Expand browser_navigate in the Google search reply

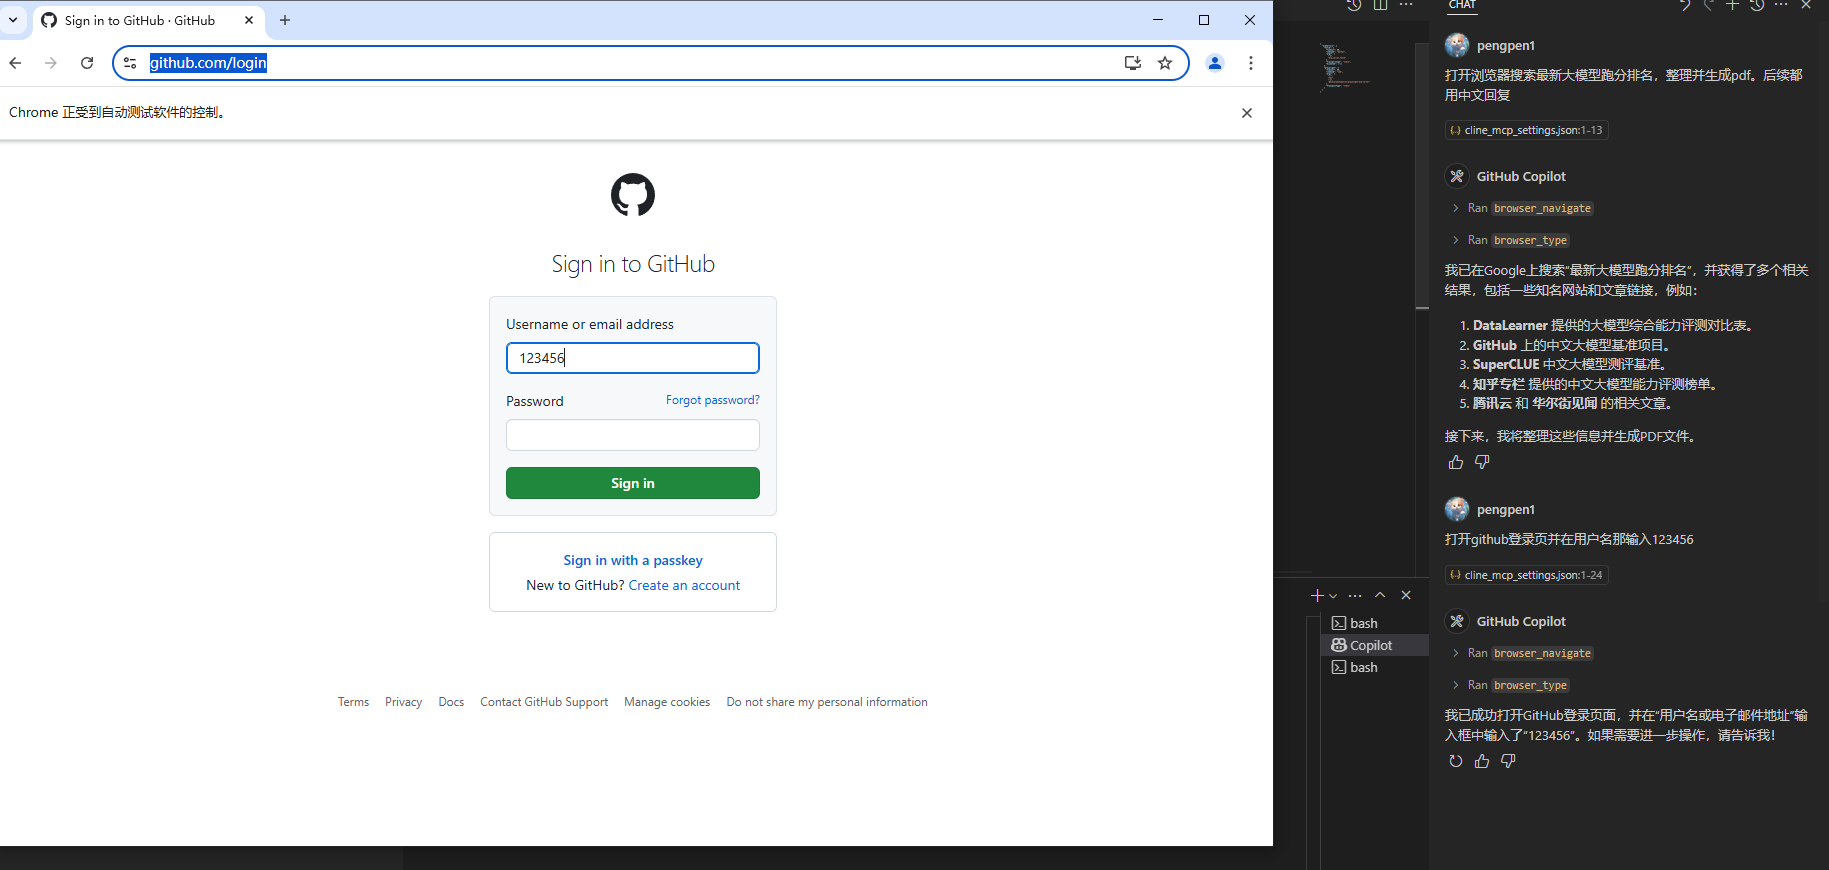click(1522, 208)
